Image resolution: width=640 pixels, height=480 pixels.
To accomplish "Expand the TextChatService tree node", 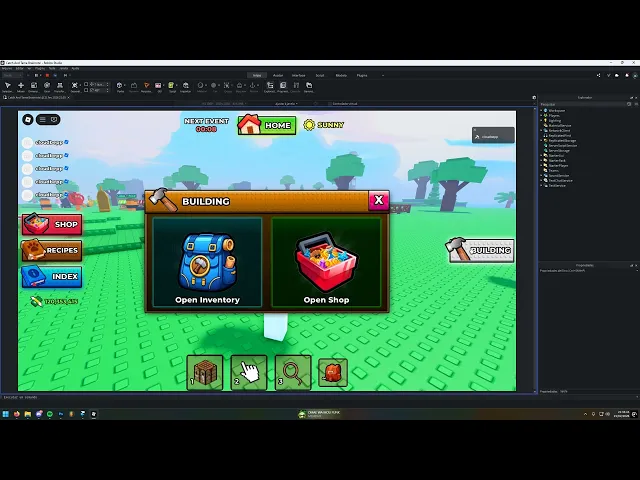I will point(542,180).
